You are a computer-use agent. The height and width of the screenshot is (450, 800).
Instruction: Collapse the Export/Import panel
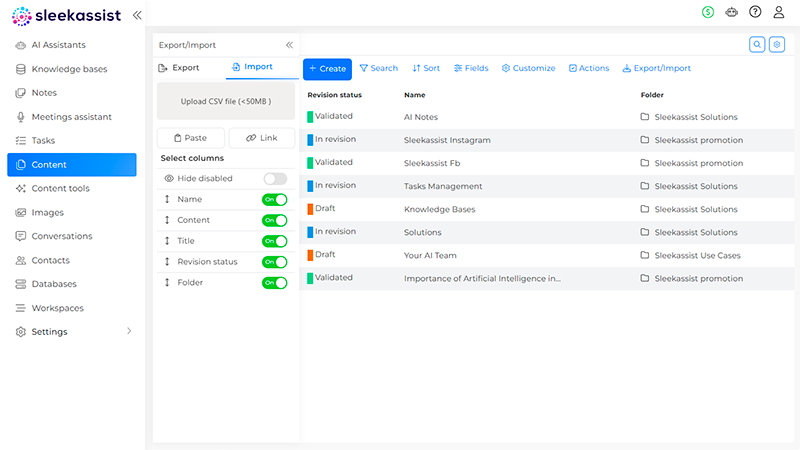click(x=289, y=45)
